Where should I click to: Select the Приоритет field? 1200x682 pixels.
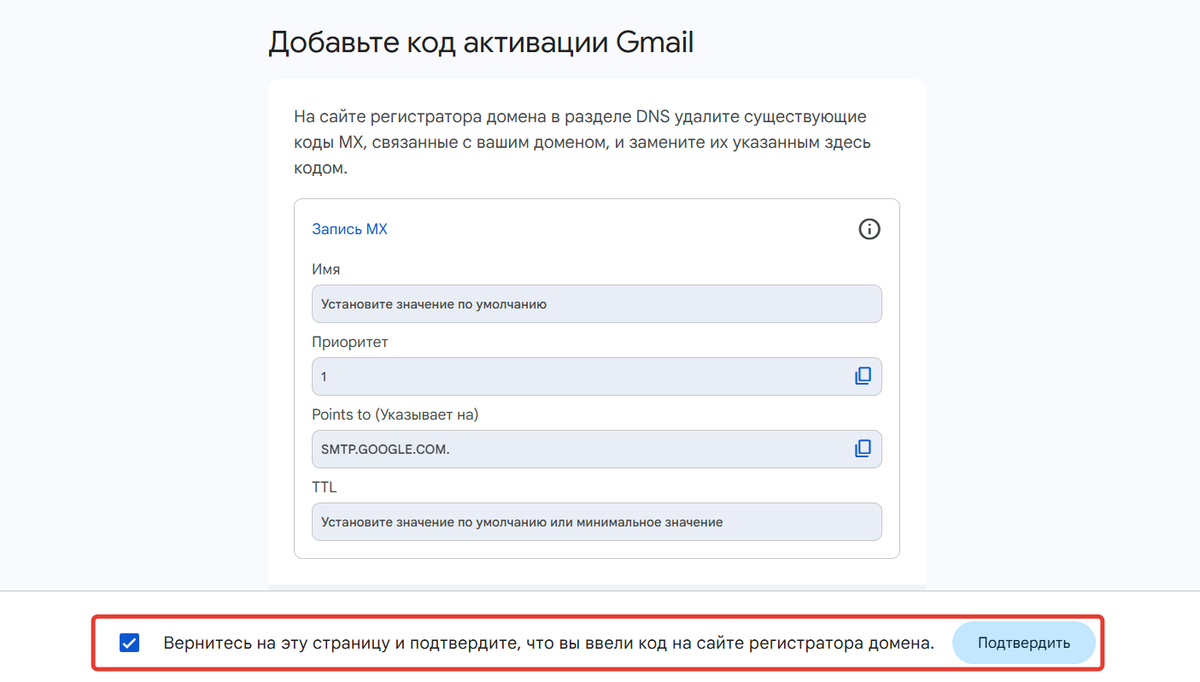[x=597, y=376]
